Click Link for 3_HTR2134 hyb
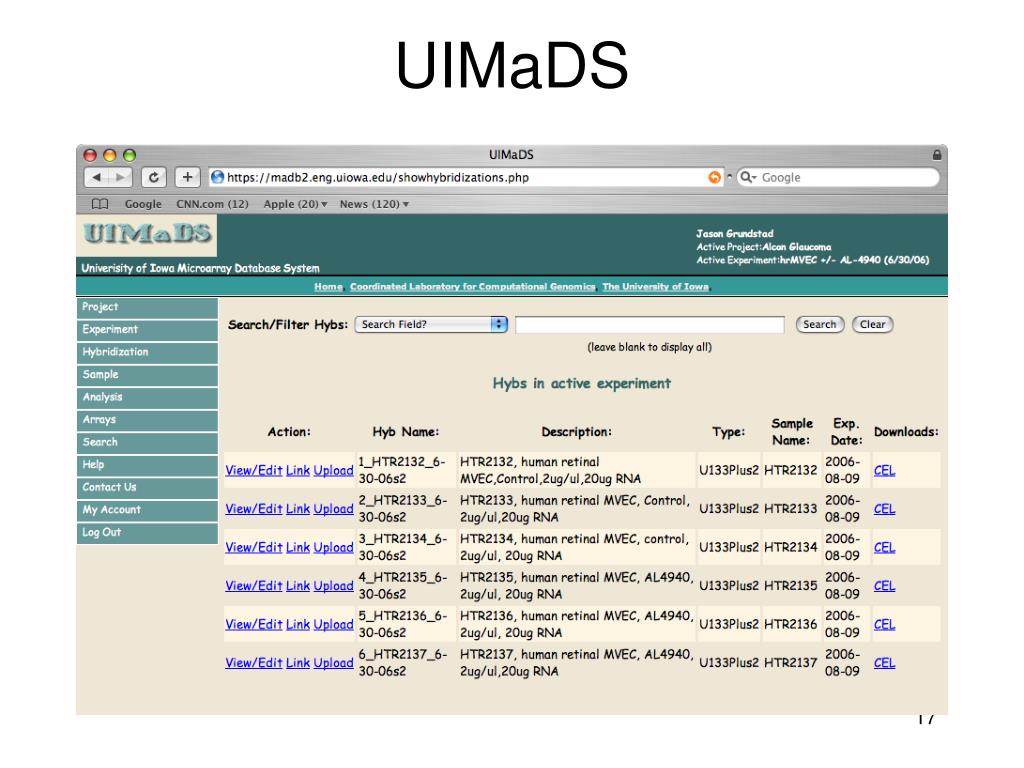The height and width of the screenshot is (768, 1024). click(298, 547)
